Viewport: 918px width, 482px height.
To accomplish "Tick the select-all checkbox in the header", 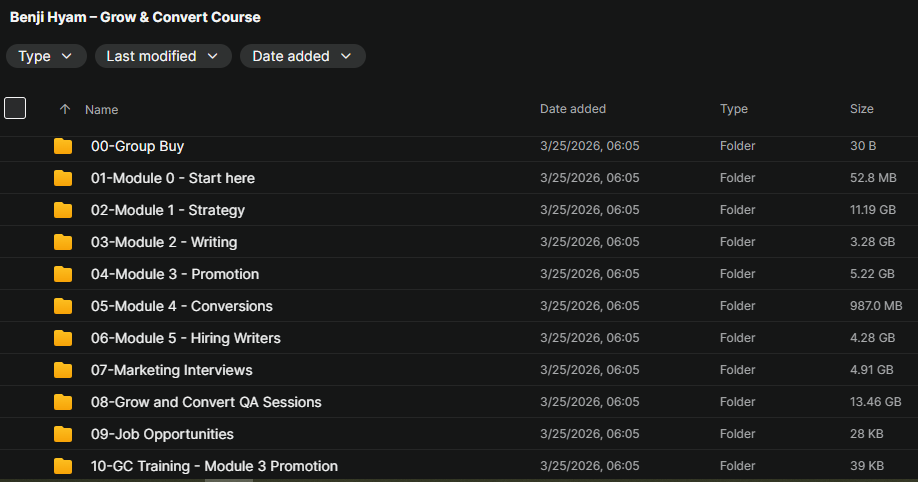I will coord(15,108).
